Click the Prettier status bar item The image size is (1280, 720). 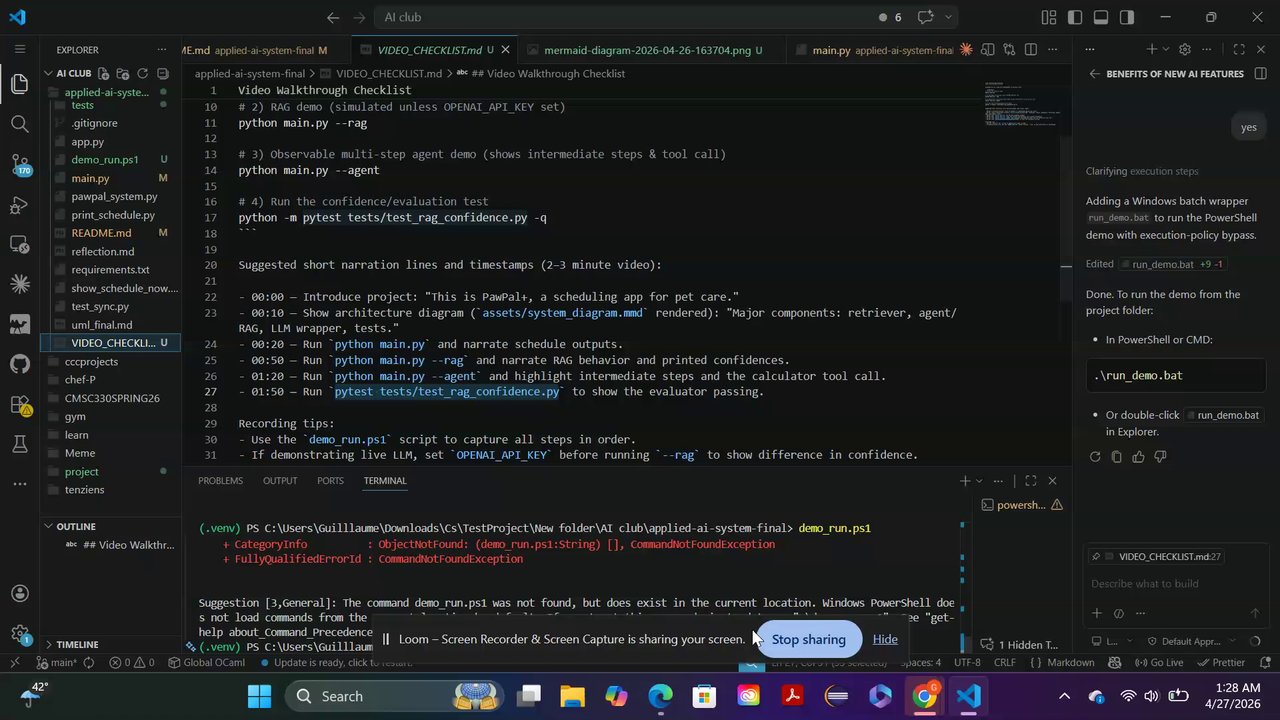[1221, 662]
